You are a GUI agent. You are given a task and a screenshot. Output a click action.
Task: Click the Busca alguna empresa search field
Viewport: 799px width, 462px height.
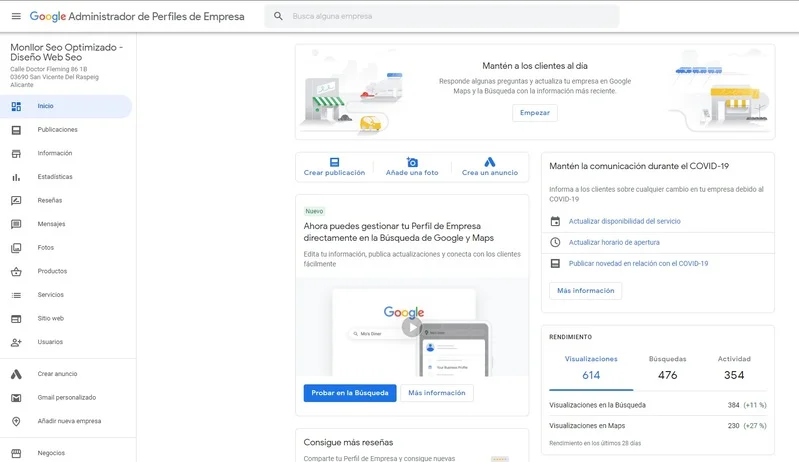[450, 17]
